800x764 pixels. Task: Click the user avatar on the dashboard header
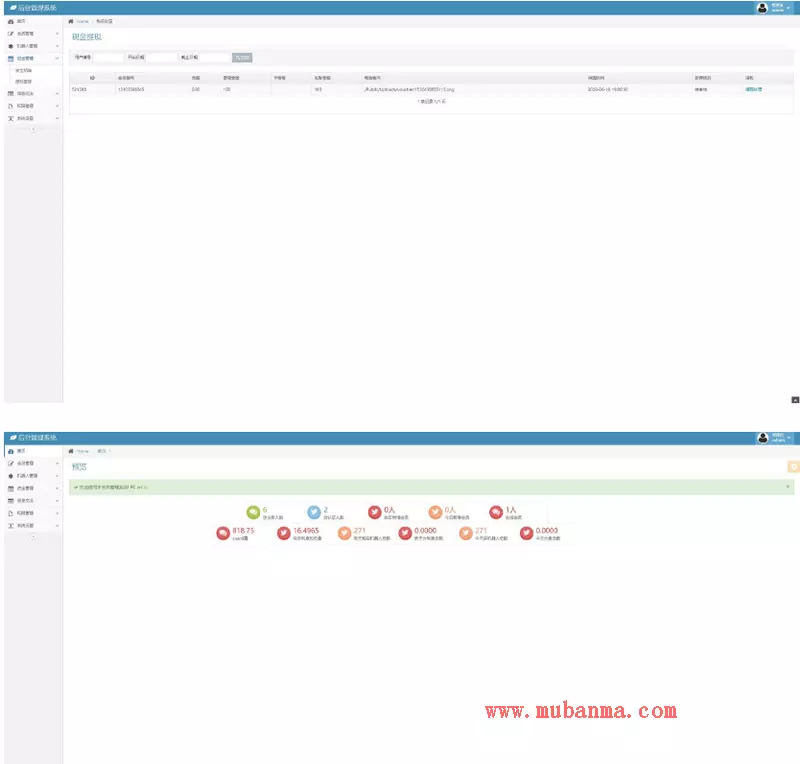tap(763, 438)
